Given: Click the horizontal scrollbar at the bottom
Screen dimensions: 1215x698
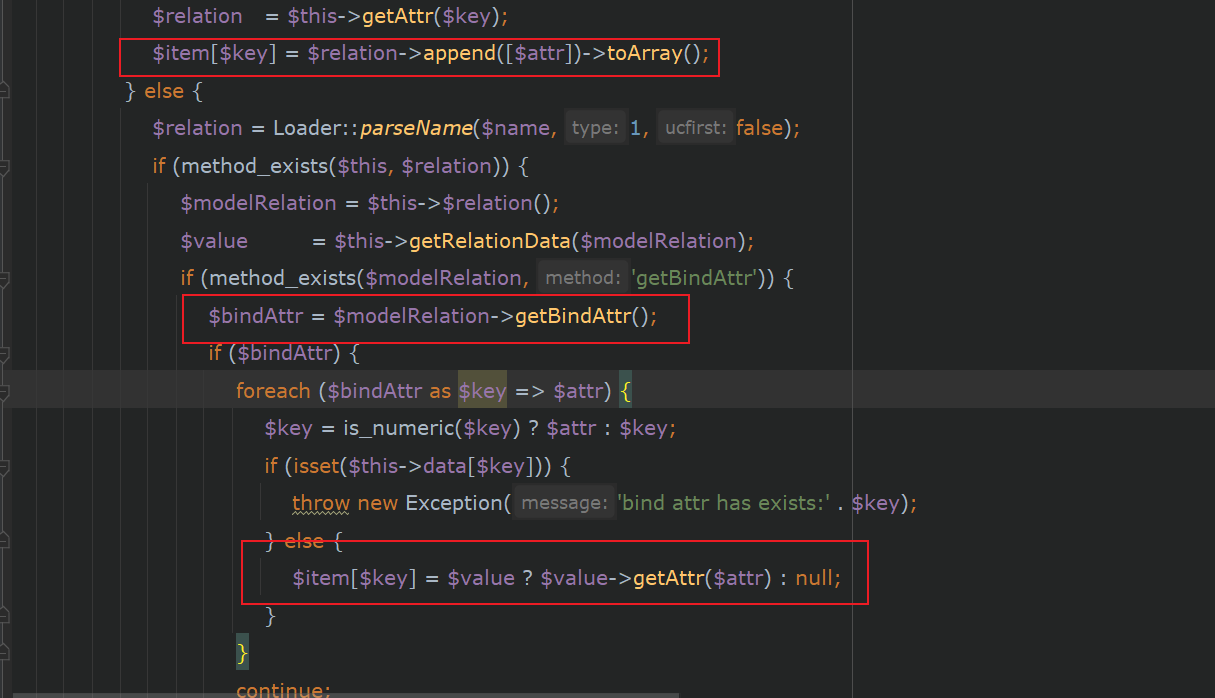Looking at the screenshot, I should pyautogui.click(x=340, y=694).
